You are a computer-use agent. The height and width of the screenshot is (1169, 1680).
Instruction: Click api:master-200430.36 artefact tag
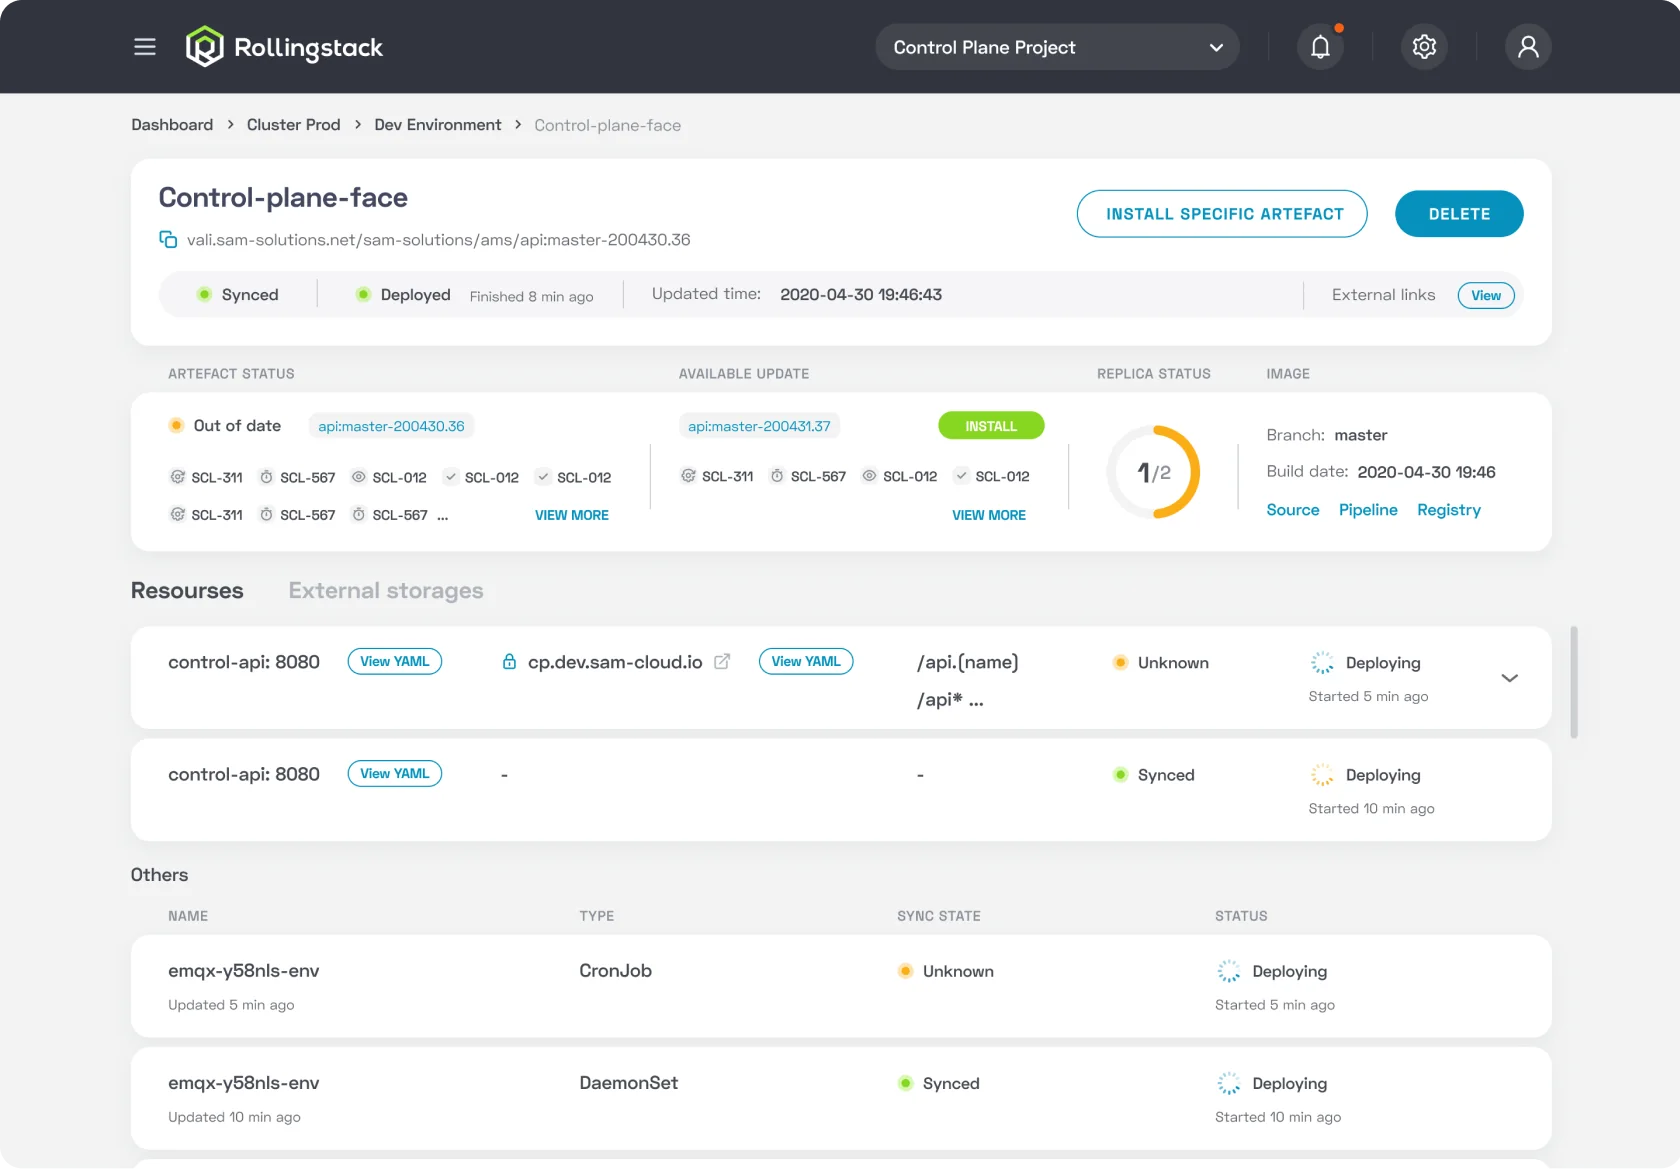391,426
